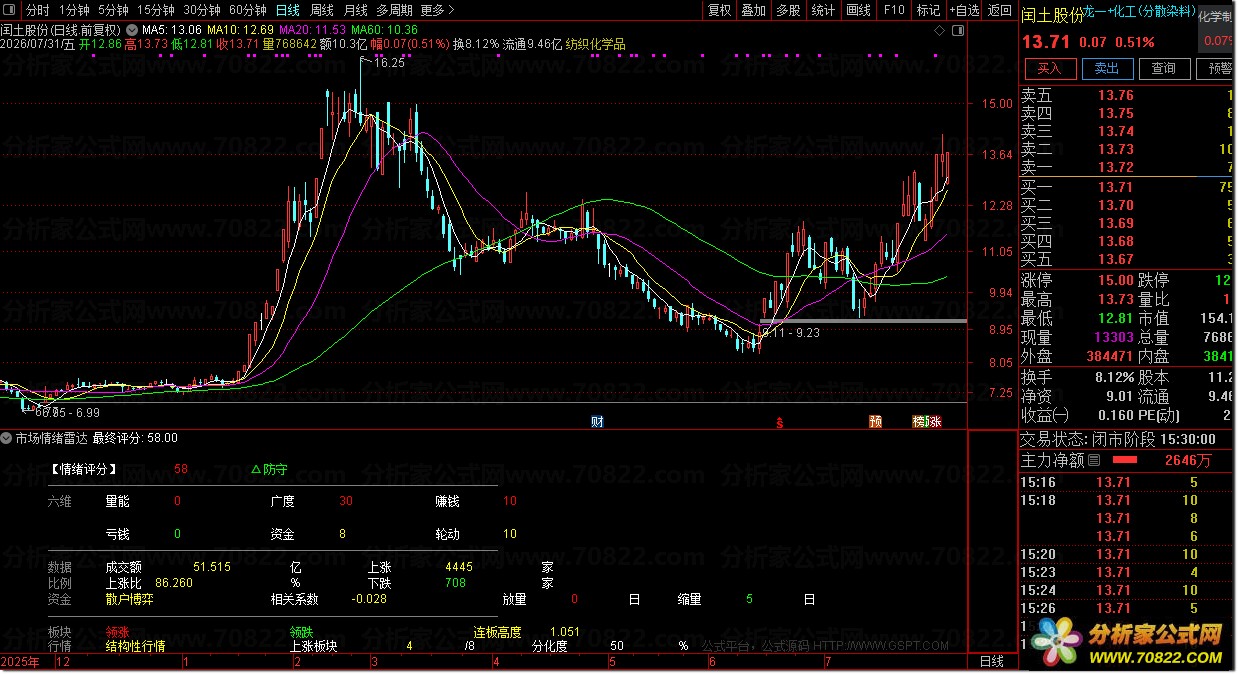
Task: Switch to the 周线 weekly chart tab
Action: [322, 10]
